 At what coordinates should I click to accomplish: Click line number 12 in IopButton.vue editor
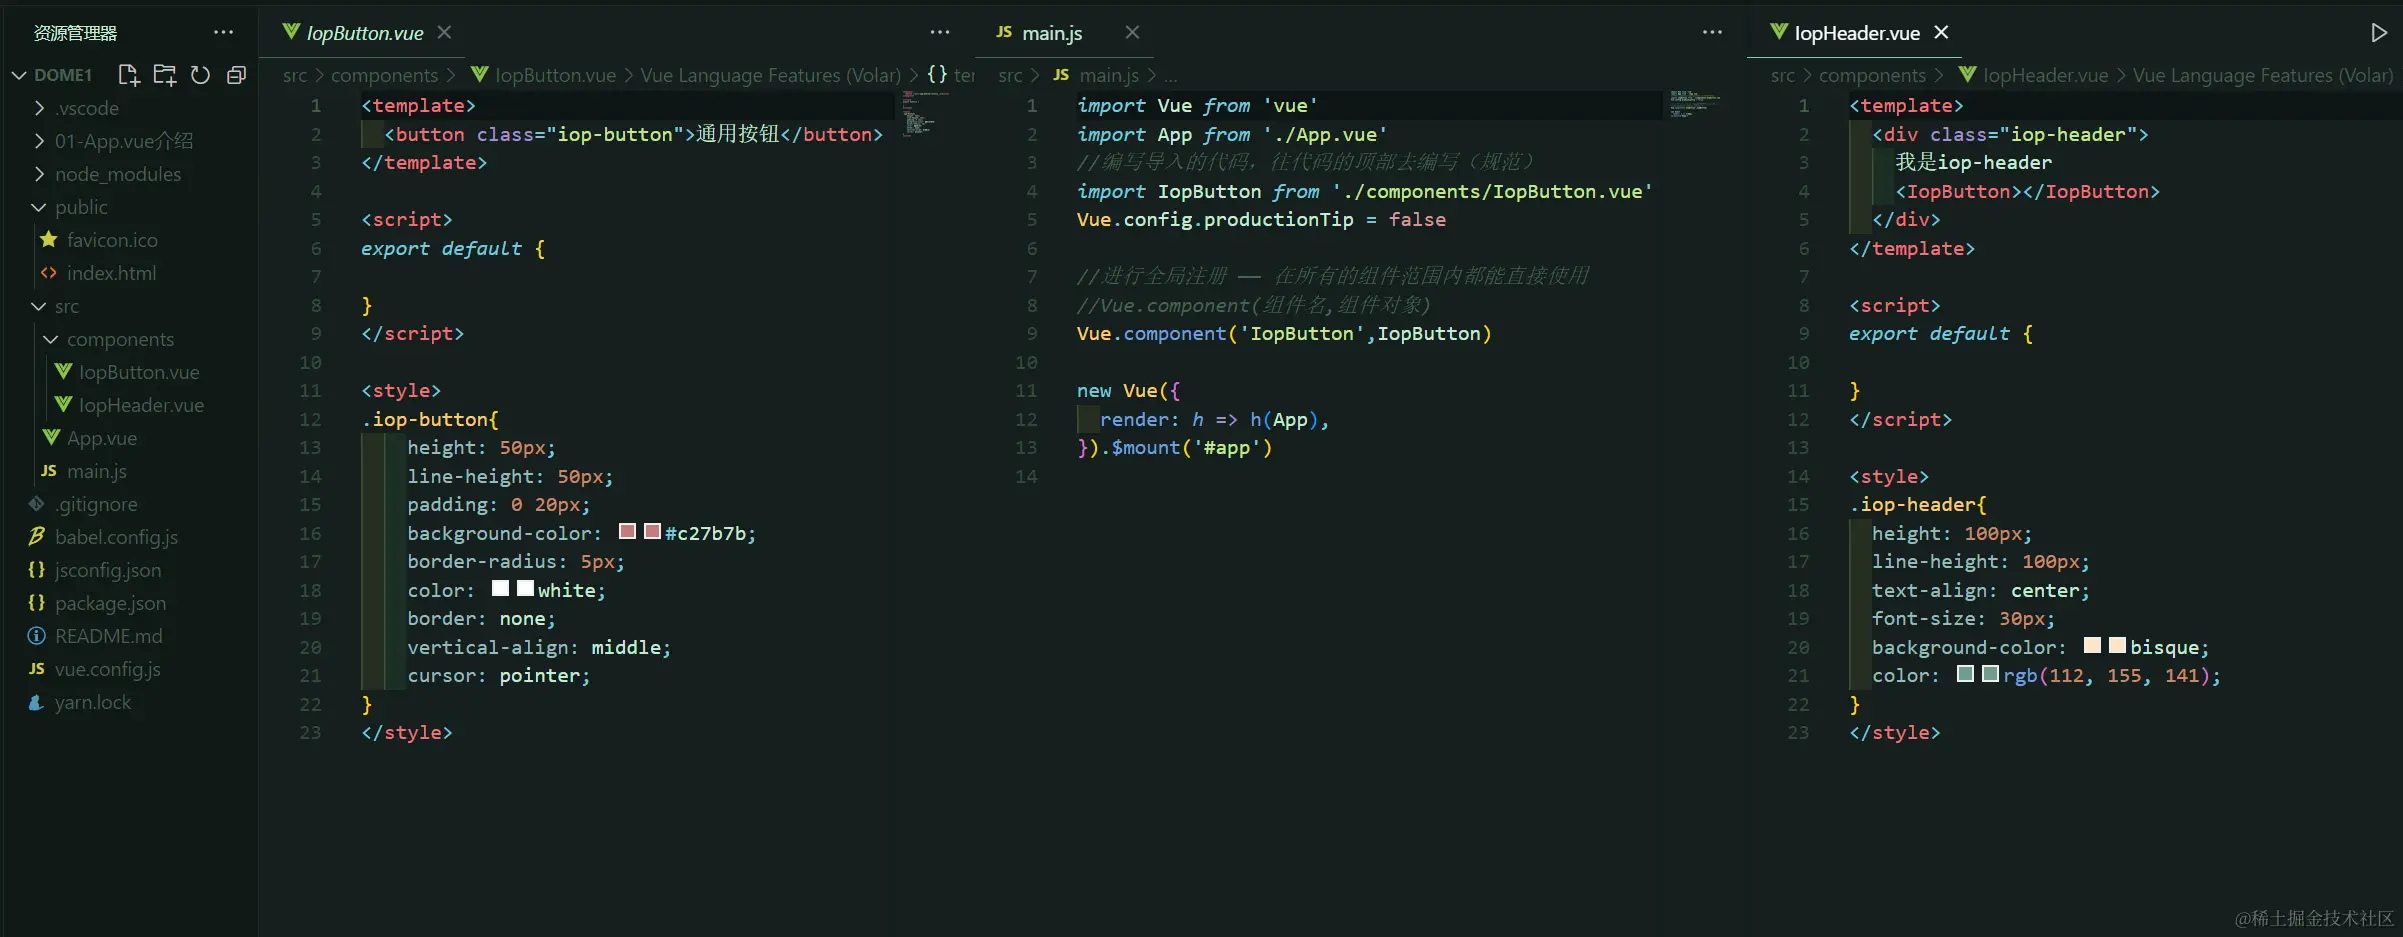(x=310, y=419)
